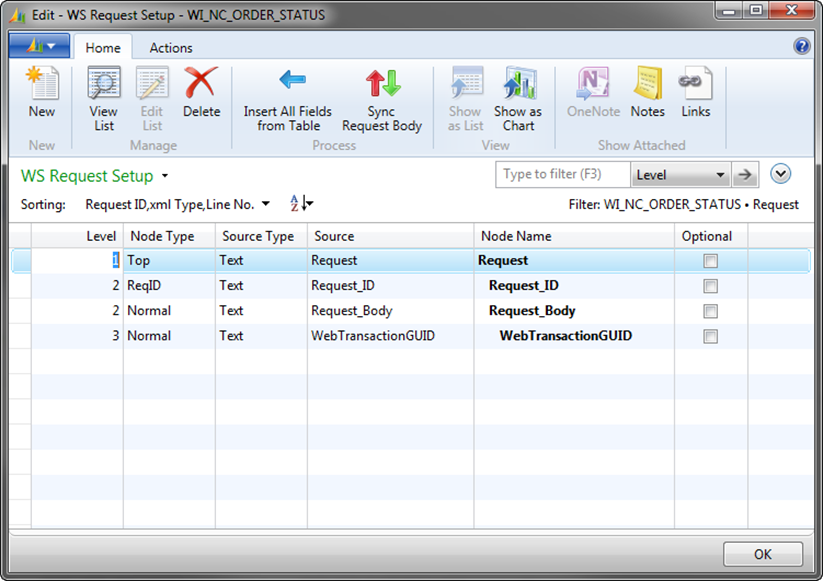Click the red Delete icon
The image size is (823, 581).
tap(201, 85)
